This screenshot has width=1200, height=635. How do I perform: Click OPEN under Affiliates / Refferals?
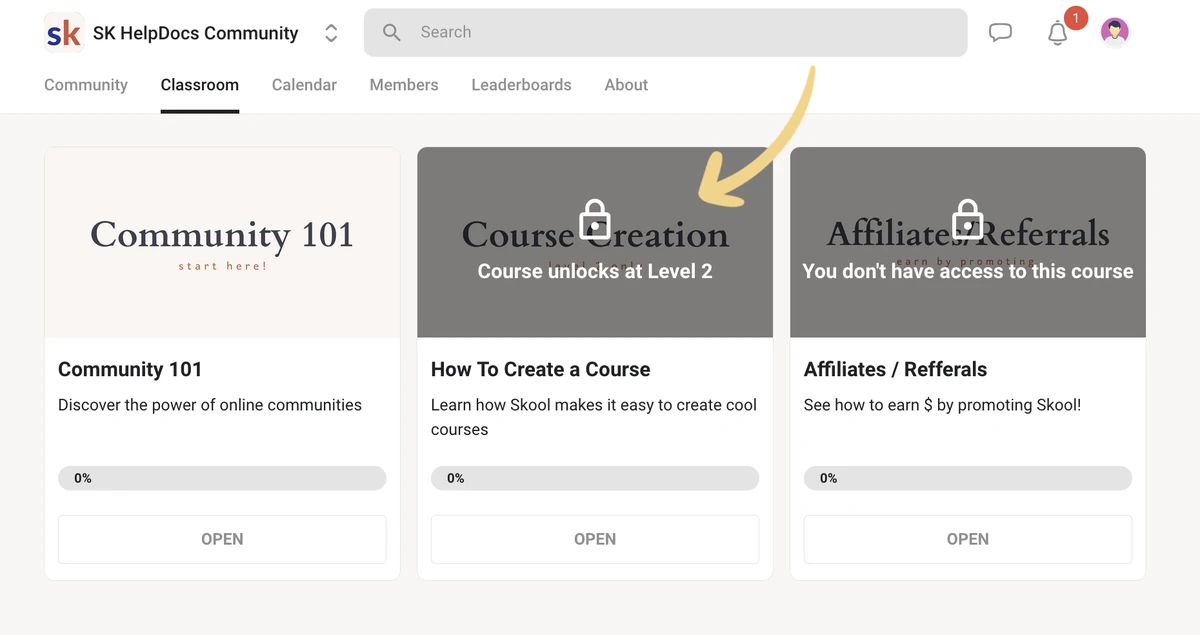point(968,539)
